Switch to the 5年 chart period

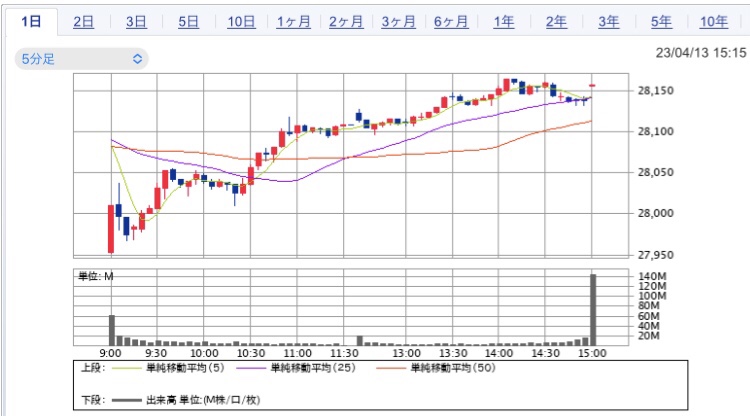coord(661,22)
